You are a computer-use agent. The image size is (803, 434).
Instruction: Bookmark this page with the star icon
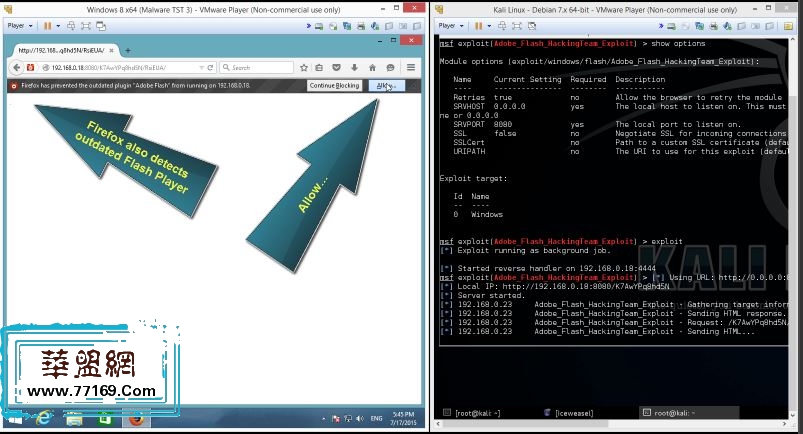(x=304, y=68)
